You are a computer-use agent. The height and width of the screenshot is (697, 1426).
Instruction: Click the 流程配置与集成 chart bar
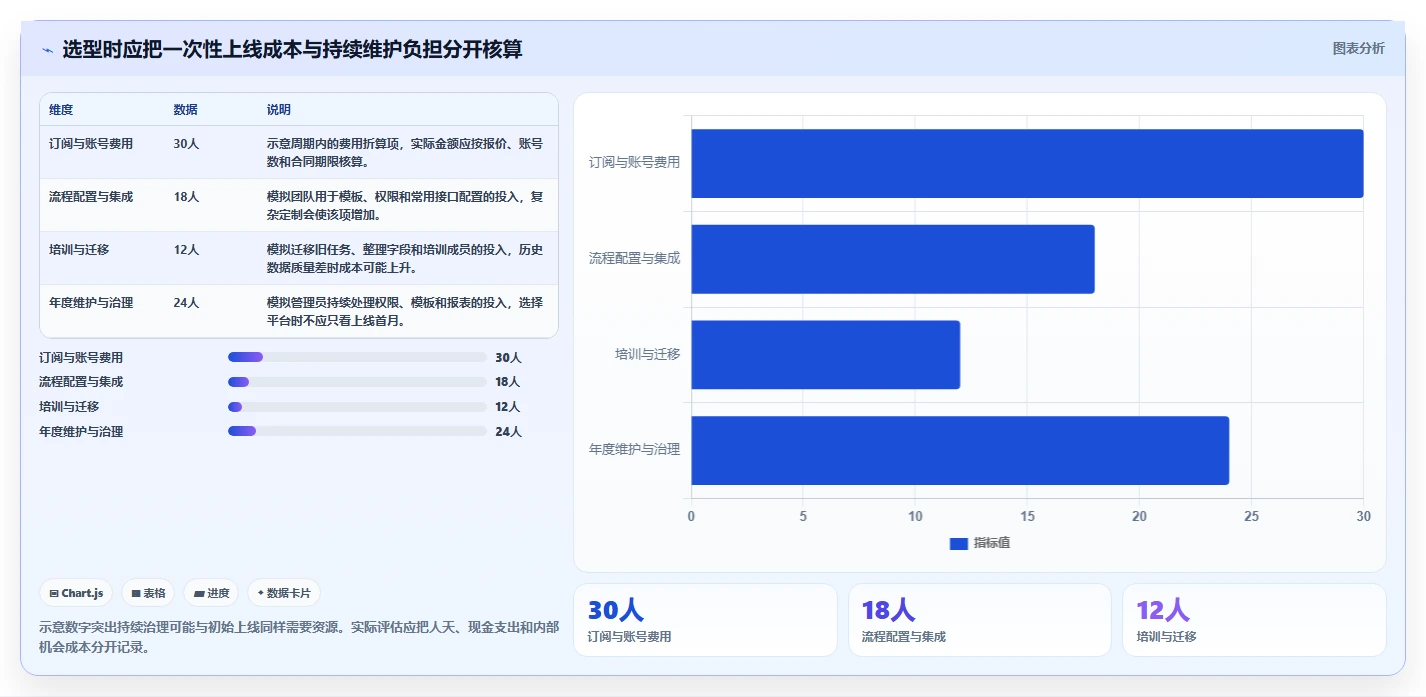tap(893, 259)
